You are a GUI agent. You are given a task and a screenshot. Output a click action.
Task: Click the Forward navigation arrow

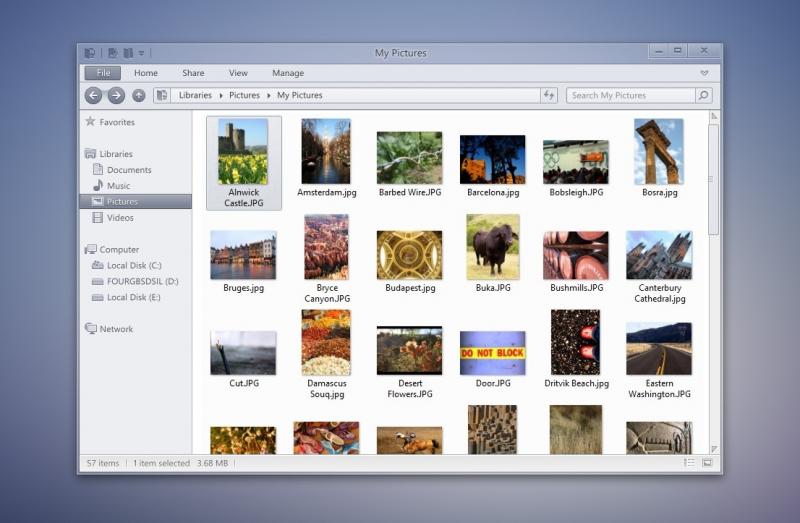(x=116, y=95)
